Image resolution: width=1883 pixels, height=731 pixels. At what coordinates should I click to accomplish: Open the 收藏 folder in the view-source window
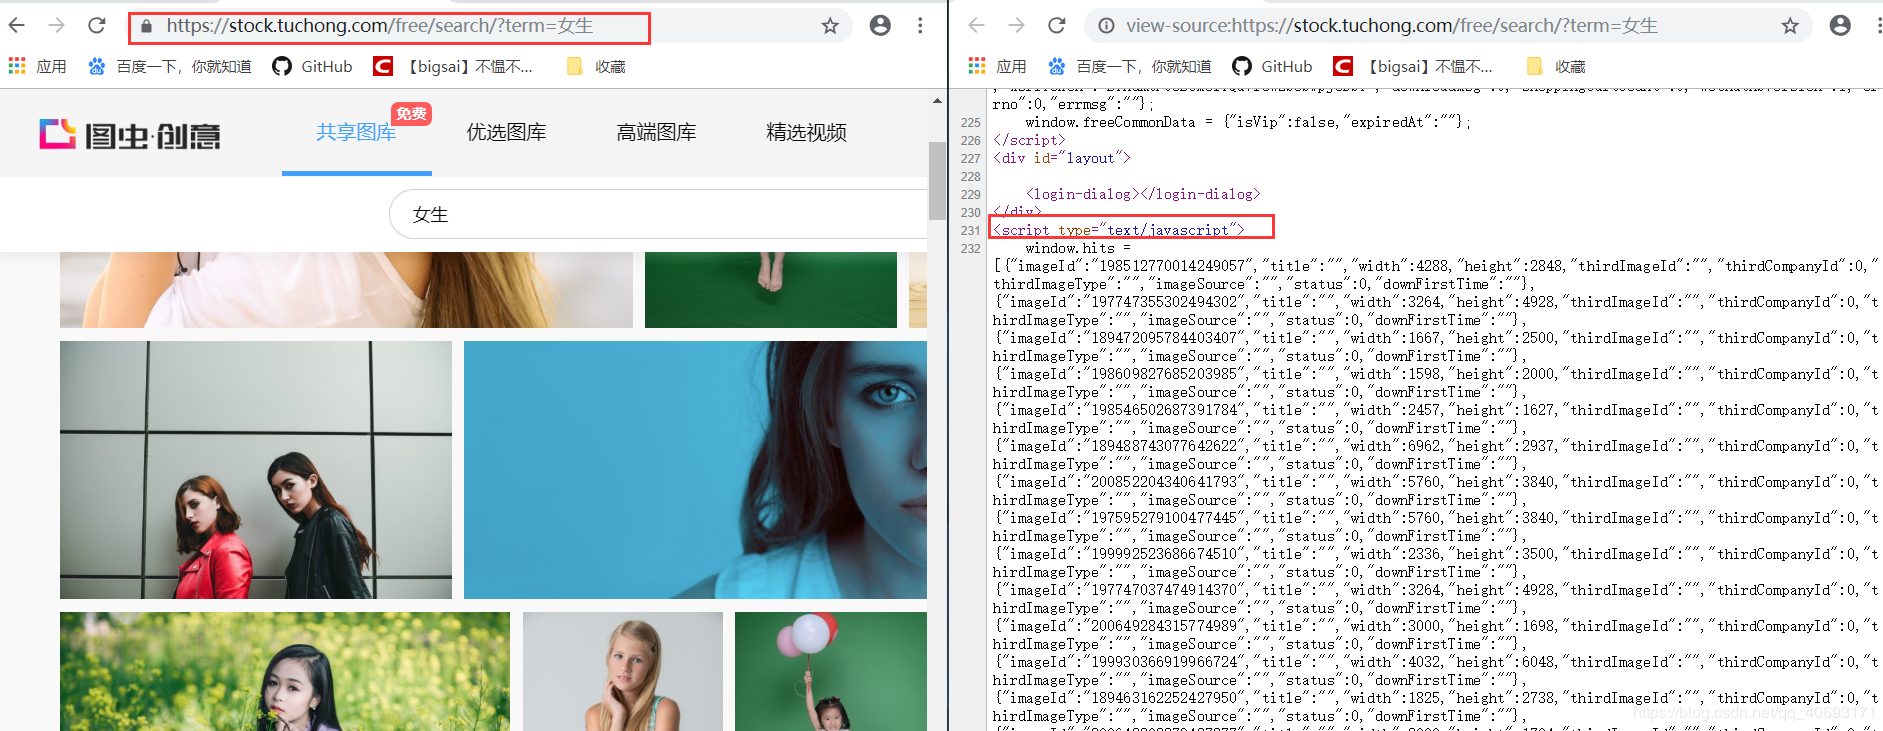pos(1556,66)
